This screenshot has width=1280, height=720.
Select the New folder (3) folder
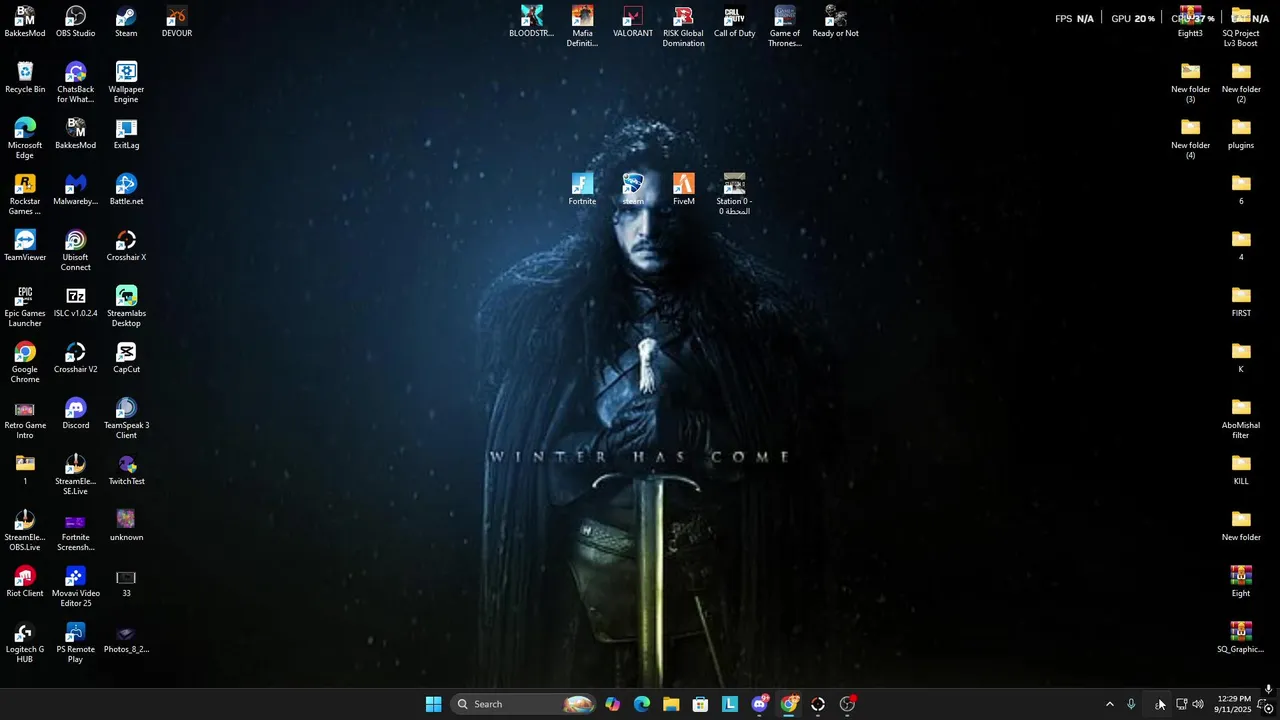(1190, 83)
